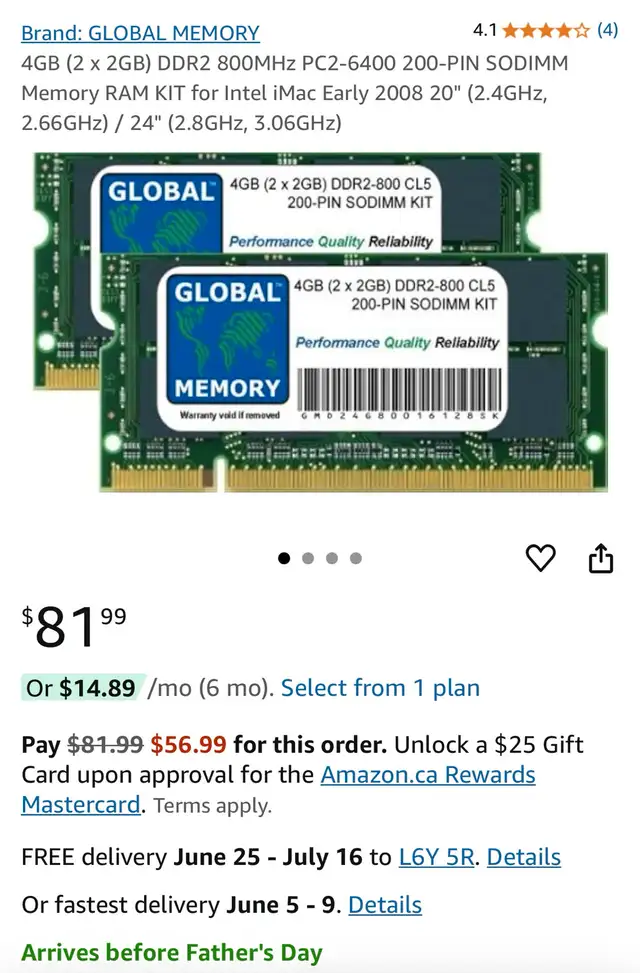Select the first image carousel dot
Image resolution: width=640 pixels, height=973 pixels.
284,558
